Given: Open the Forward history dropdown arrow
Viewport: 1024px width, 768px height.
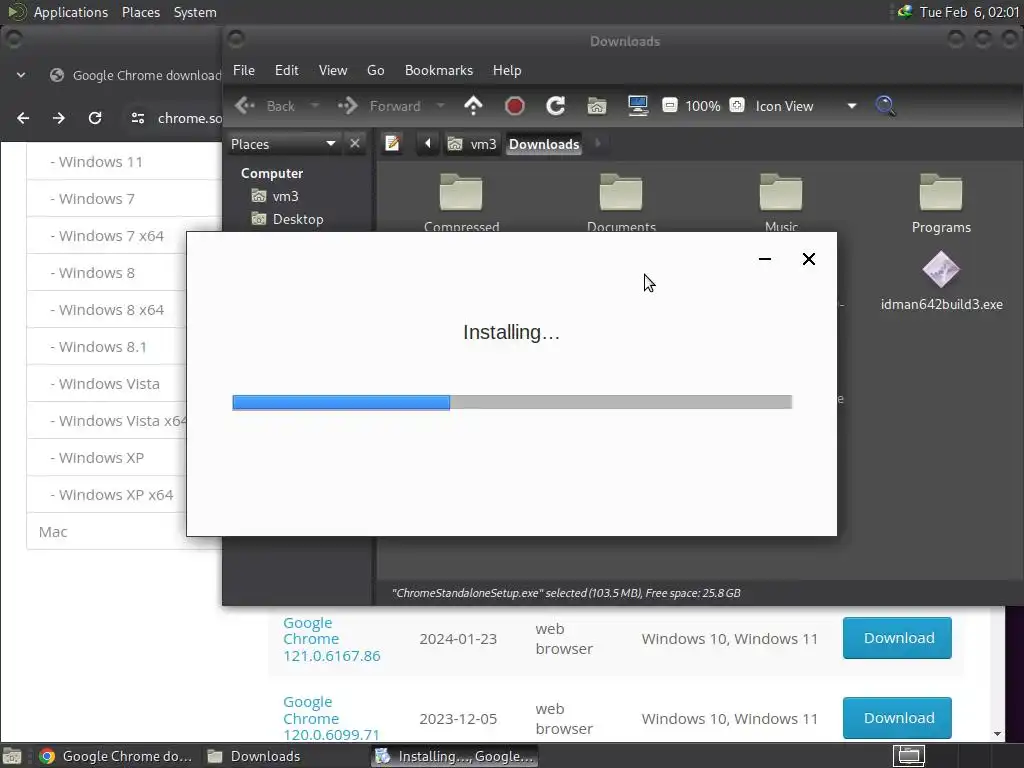Looking at the screenshot, I should click(440, 106).
